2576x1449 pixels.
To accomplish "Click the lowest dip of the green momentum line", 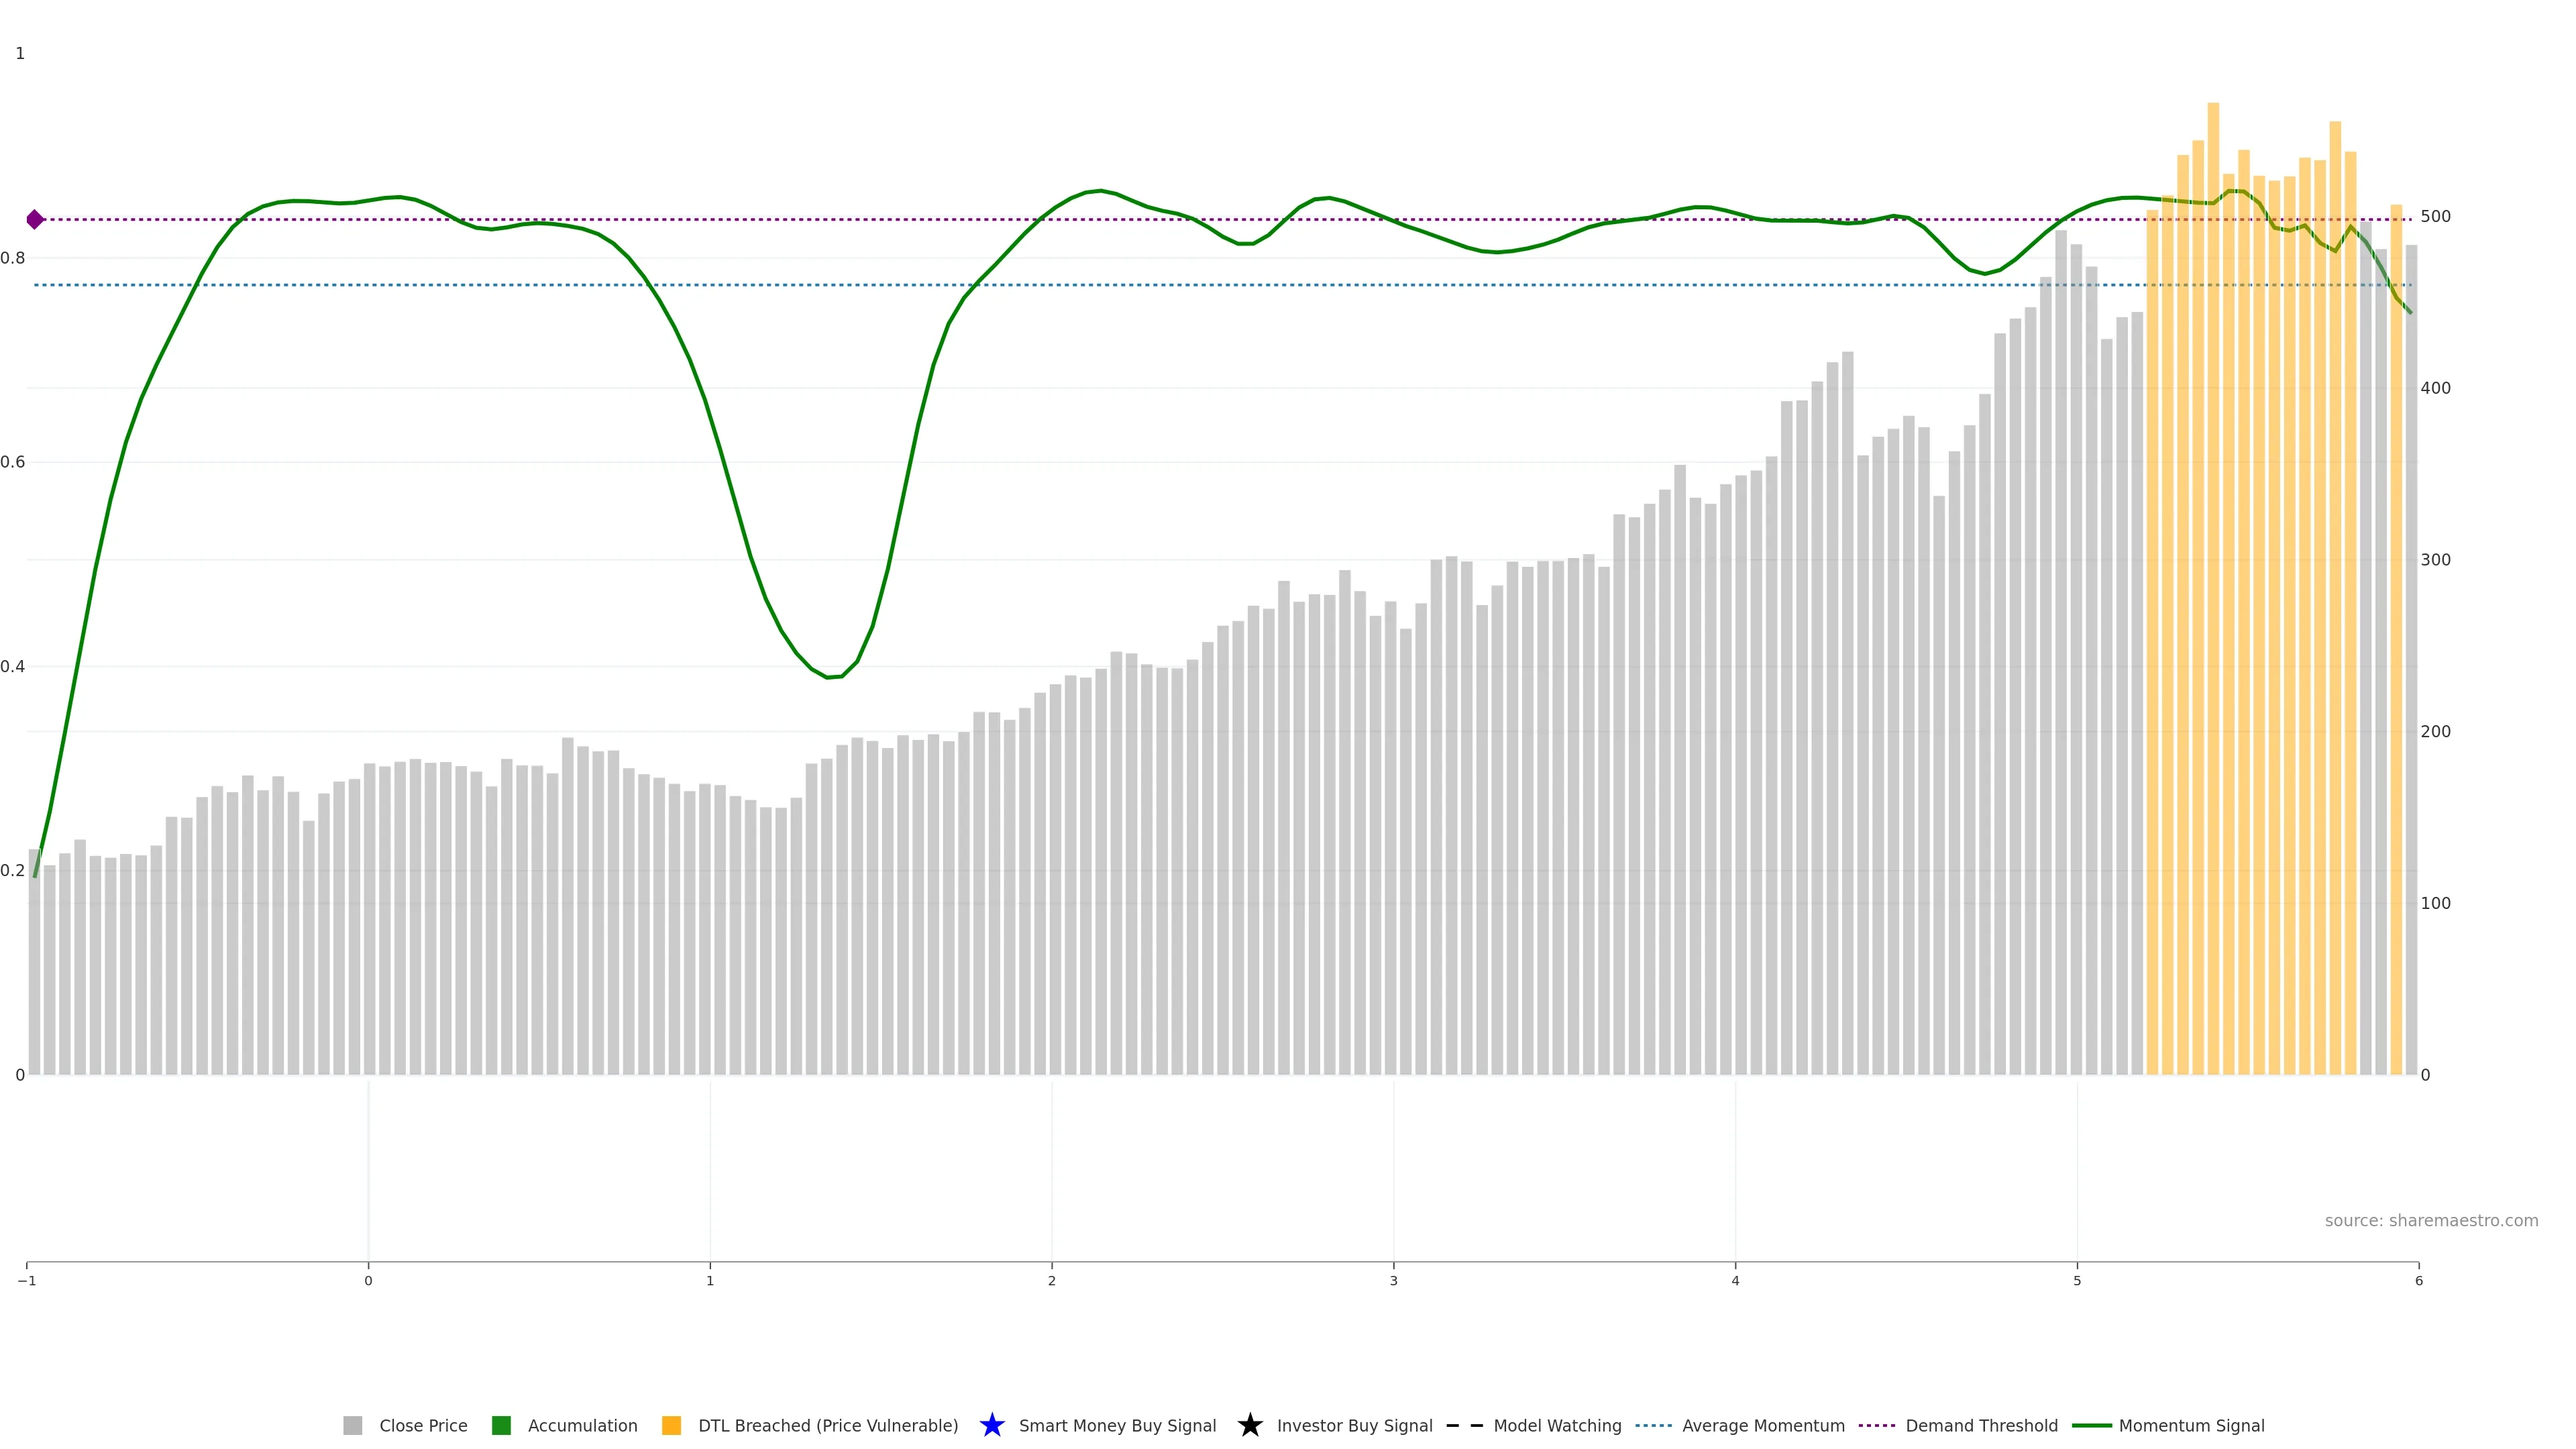I will (830, 677).
